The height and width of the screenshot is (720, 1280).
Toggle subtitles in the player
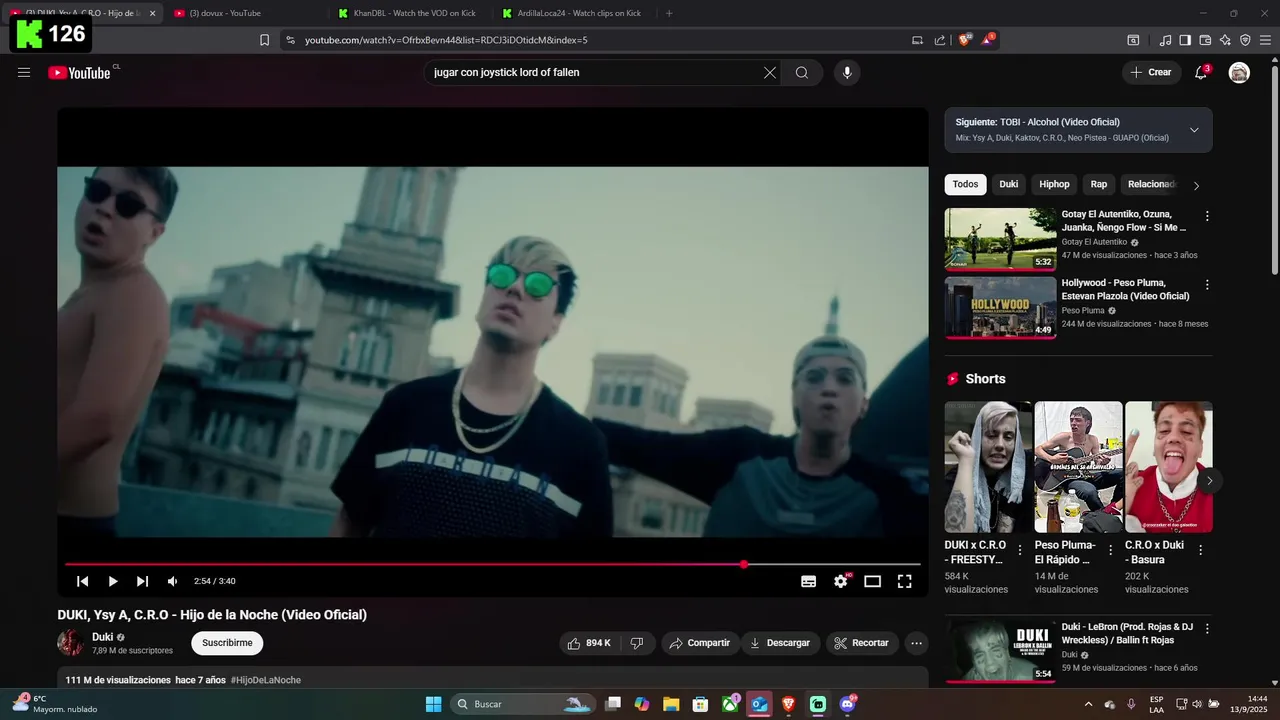point(809,581)
